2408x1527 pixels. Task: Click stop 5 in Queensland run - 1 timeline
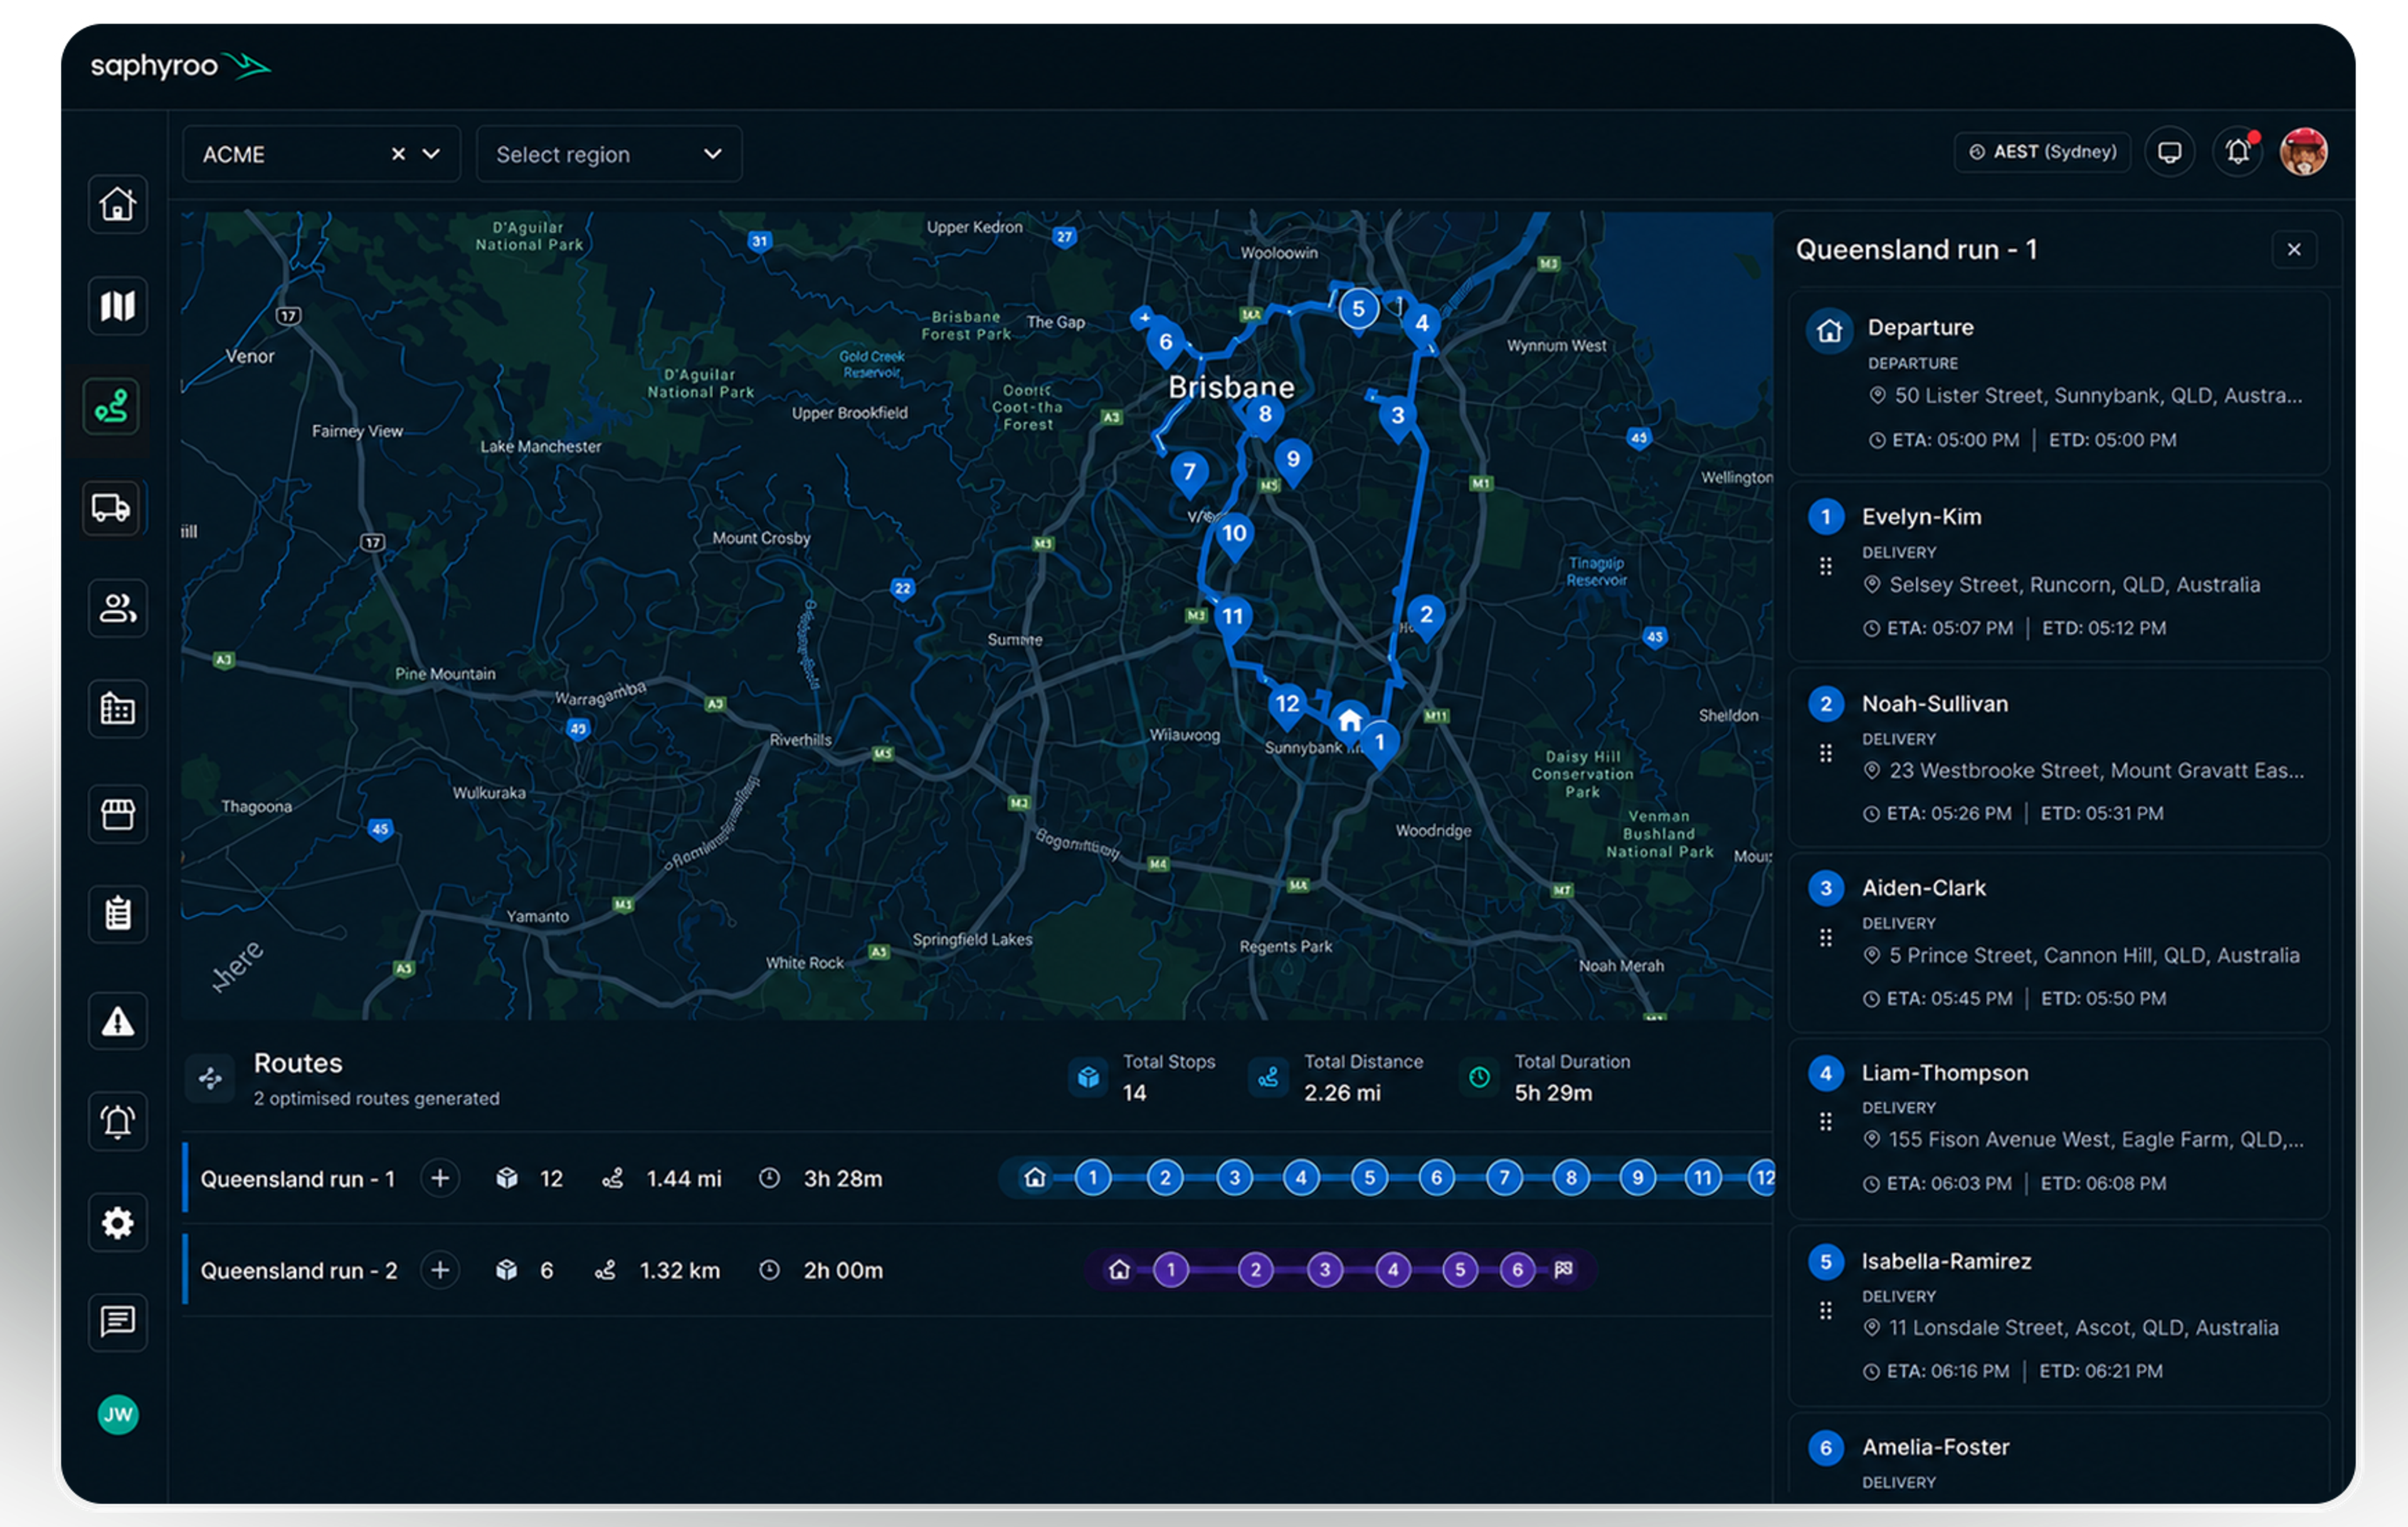(1369, 1178)
